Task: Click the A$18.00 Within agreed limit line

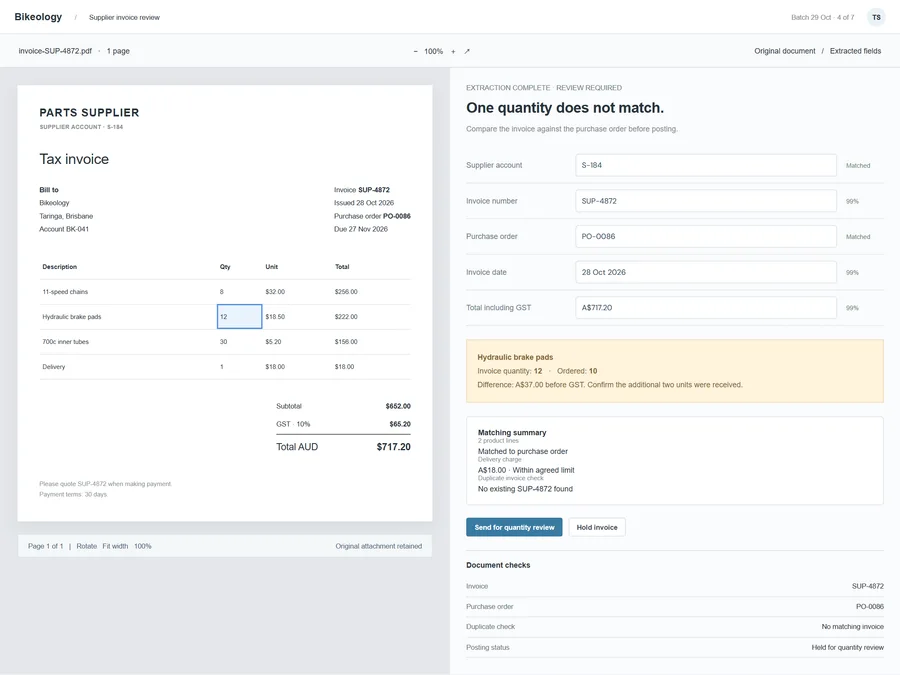Action: tap(526, 470)
